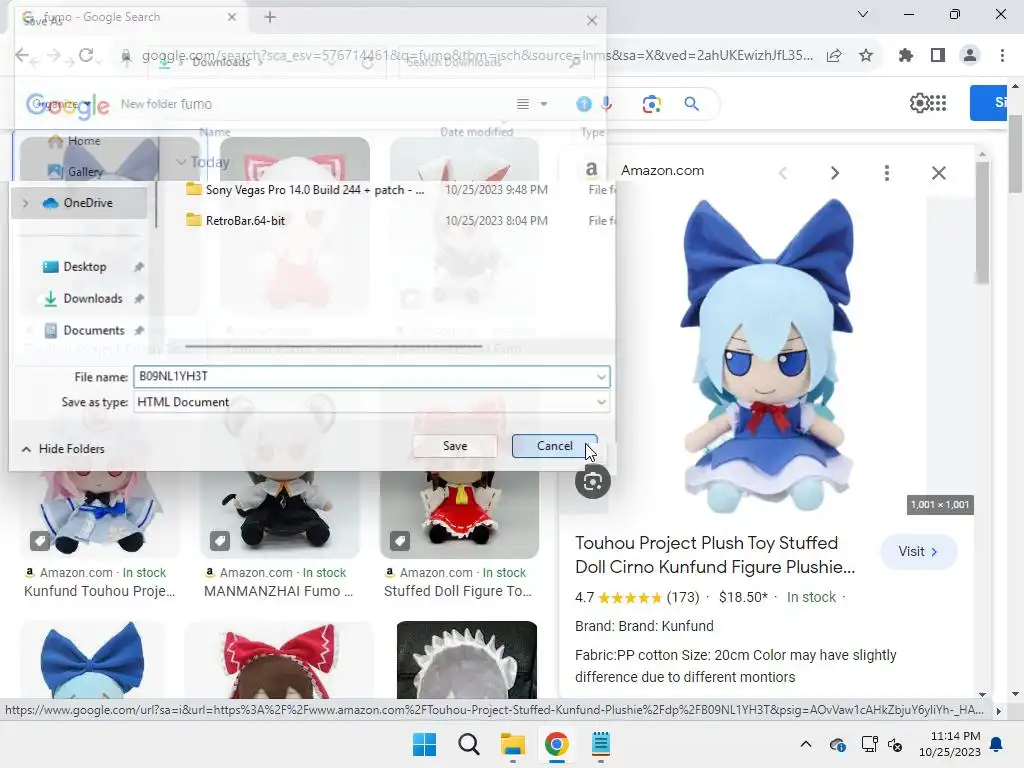Collapse the folder pane with Hide Folders
Screen dimensions: 1024x768
click(63, 449)
